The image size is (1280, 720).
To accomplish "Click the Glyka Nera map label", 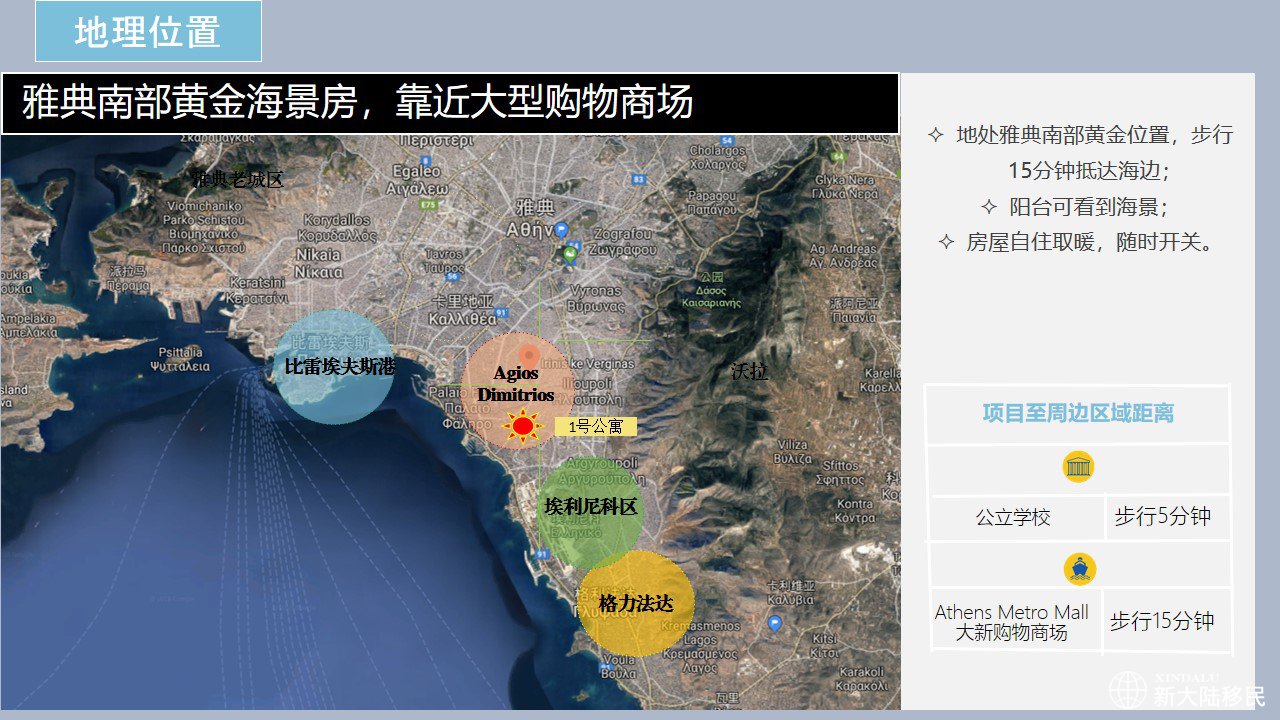I will coord(846,188).
